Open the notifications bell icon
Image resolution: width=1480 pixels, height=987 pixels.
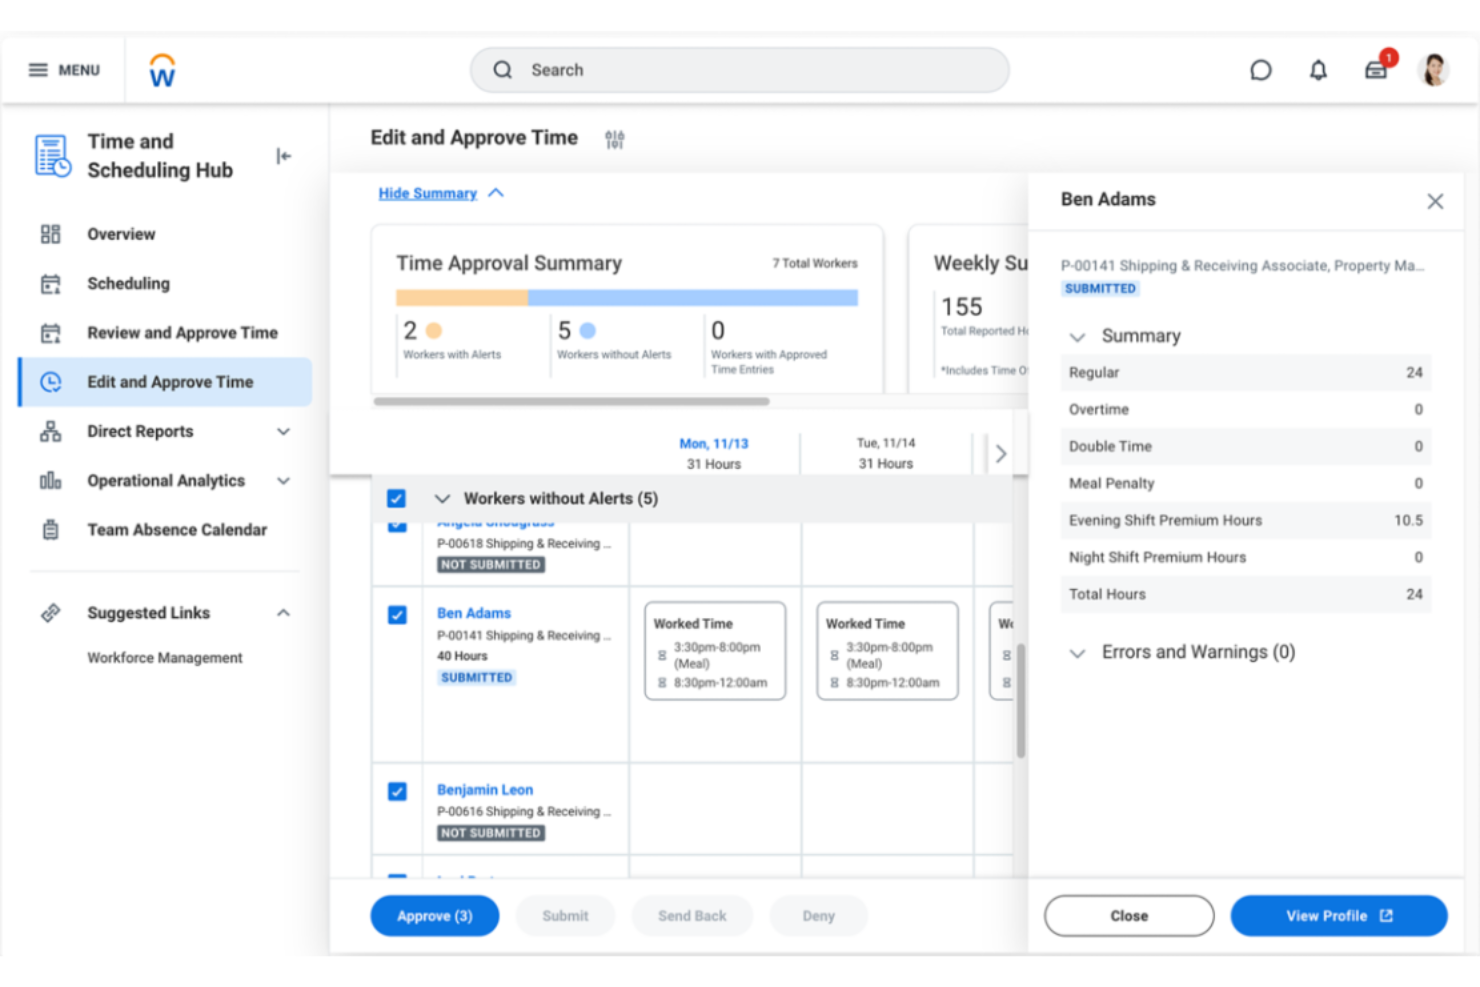click(x=1318, y=70)
